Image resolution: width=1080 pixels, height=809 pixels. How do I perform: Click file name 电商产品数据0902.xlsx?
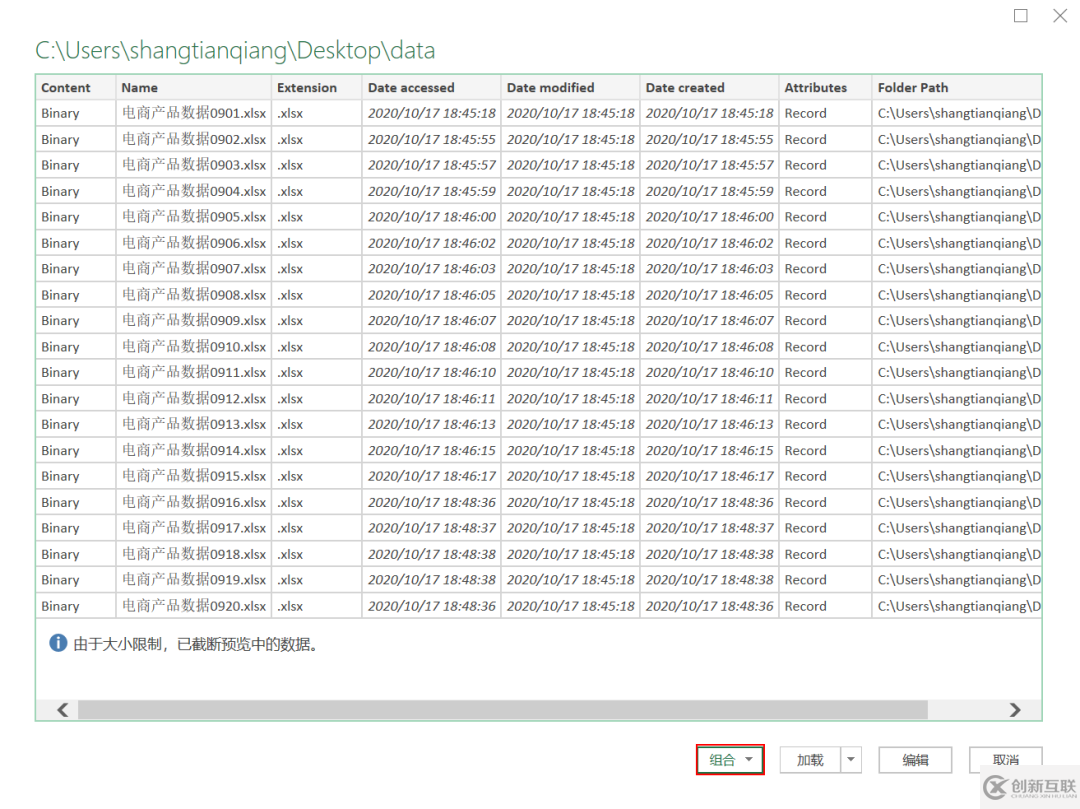pos(194,139)
